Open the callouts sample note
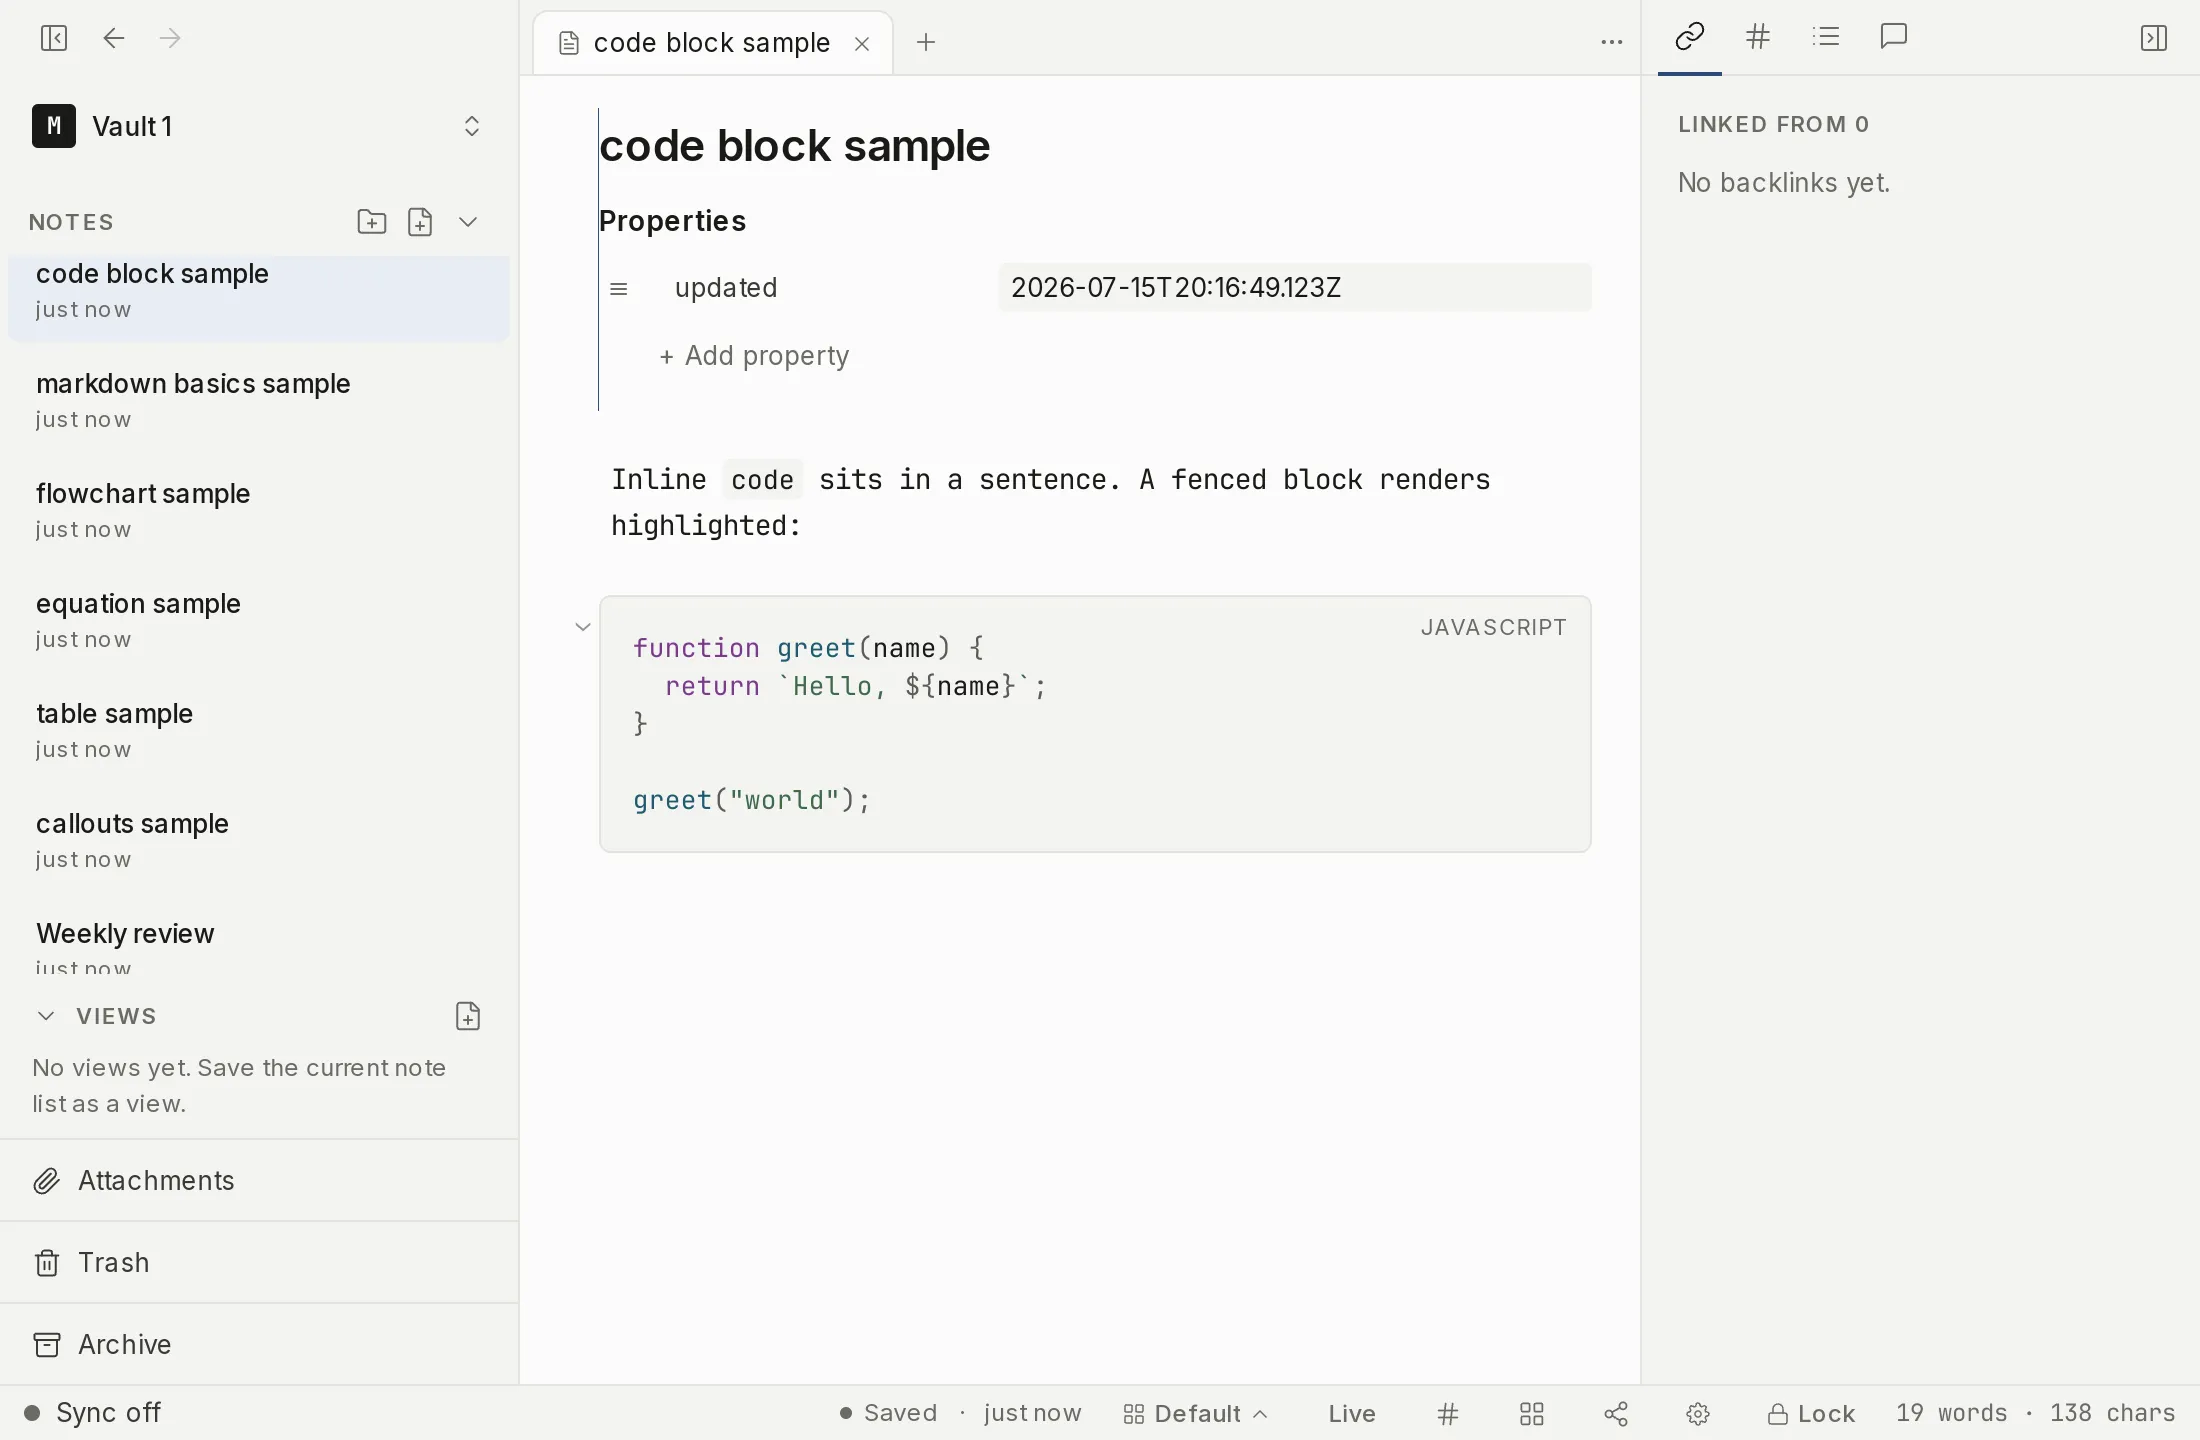Viewport: 2200px width, 1440px height. click(259, 840)
